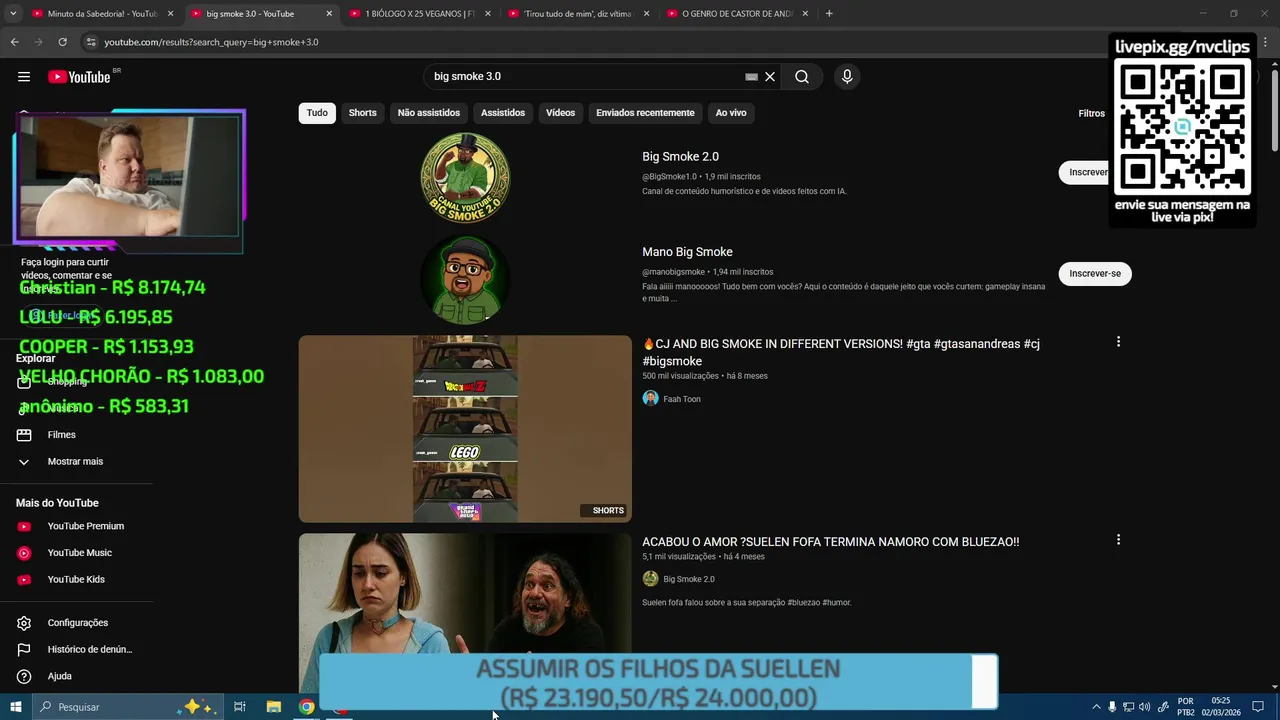
Task: Click the YouTube search input field
Action: pos(585,77)
